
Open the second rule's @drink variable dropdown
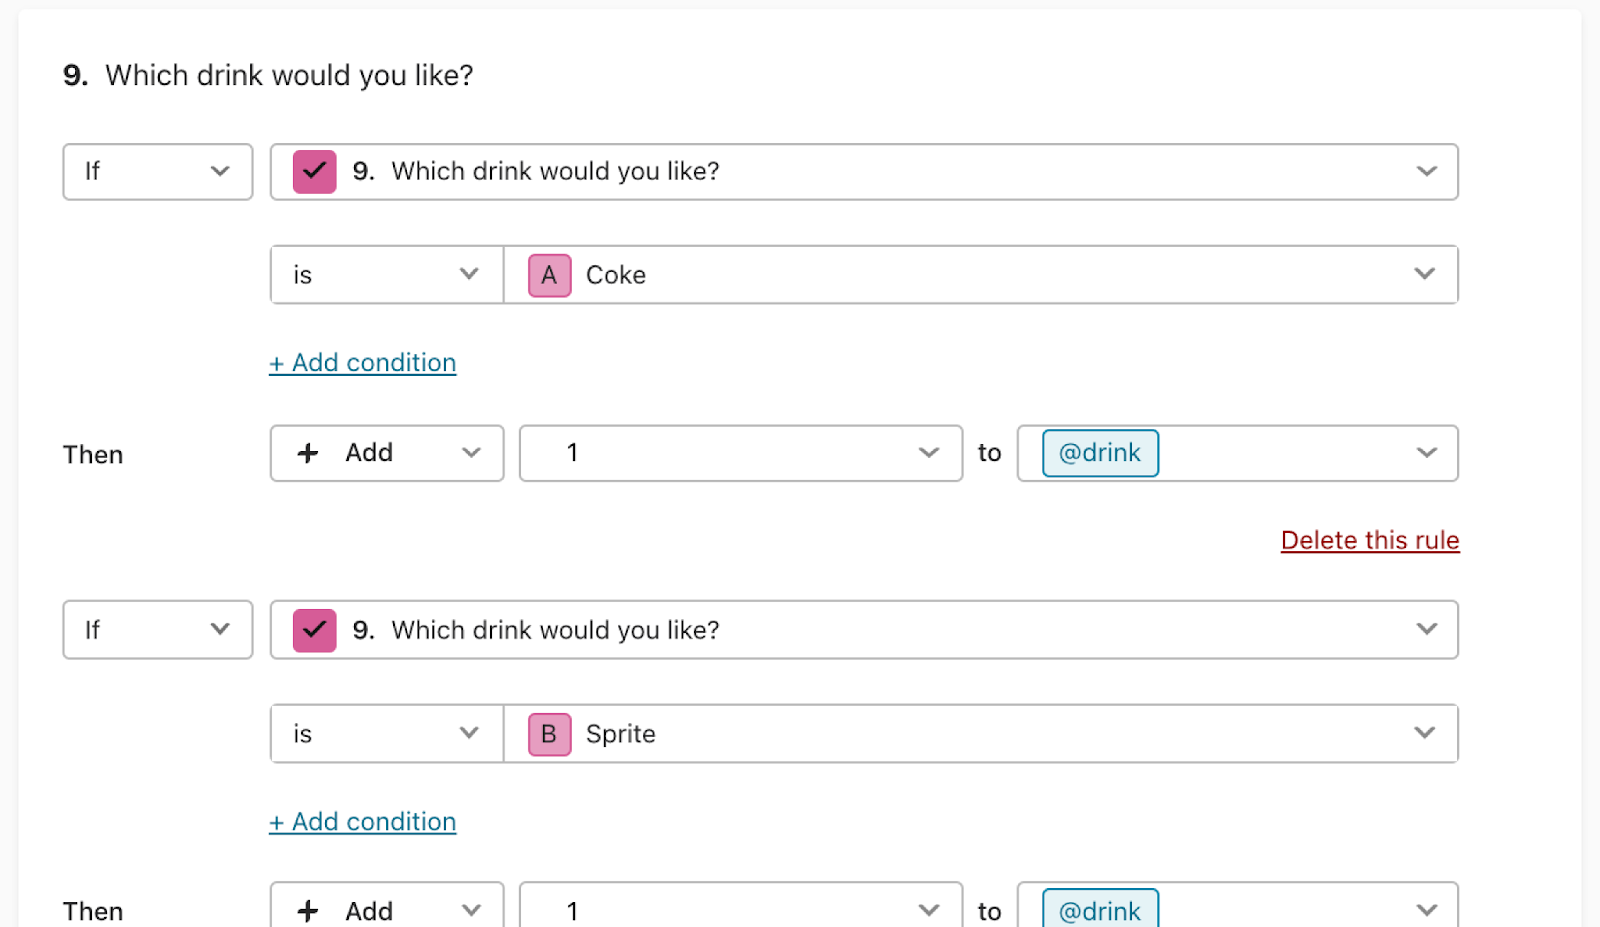[1238, 906]
